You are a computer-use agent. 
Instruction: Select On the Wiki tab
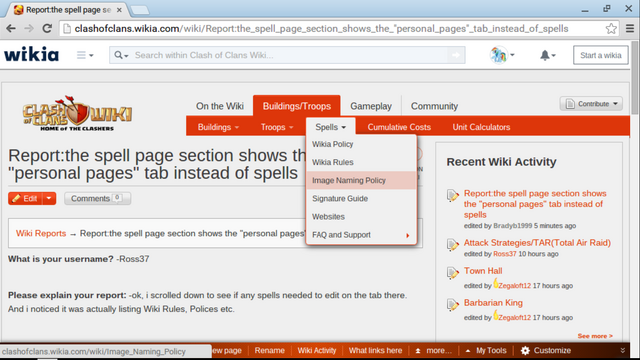click(x=220, y=106)
